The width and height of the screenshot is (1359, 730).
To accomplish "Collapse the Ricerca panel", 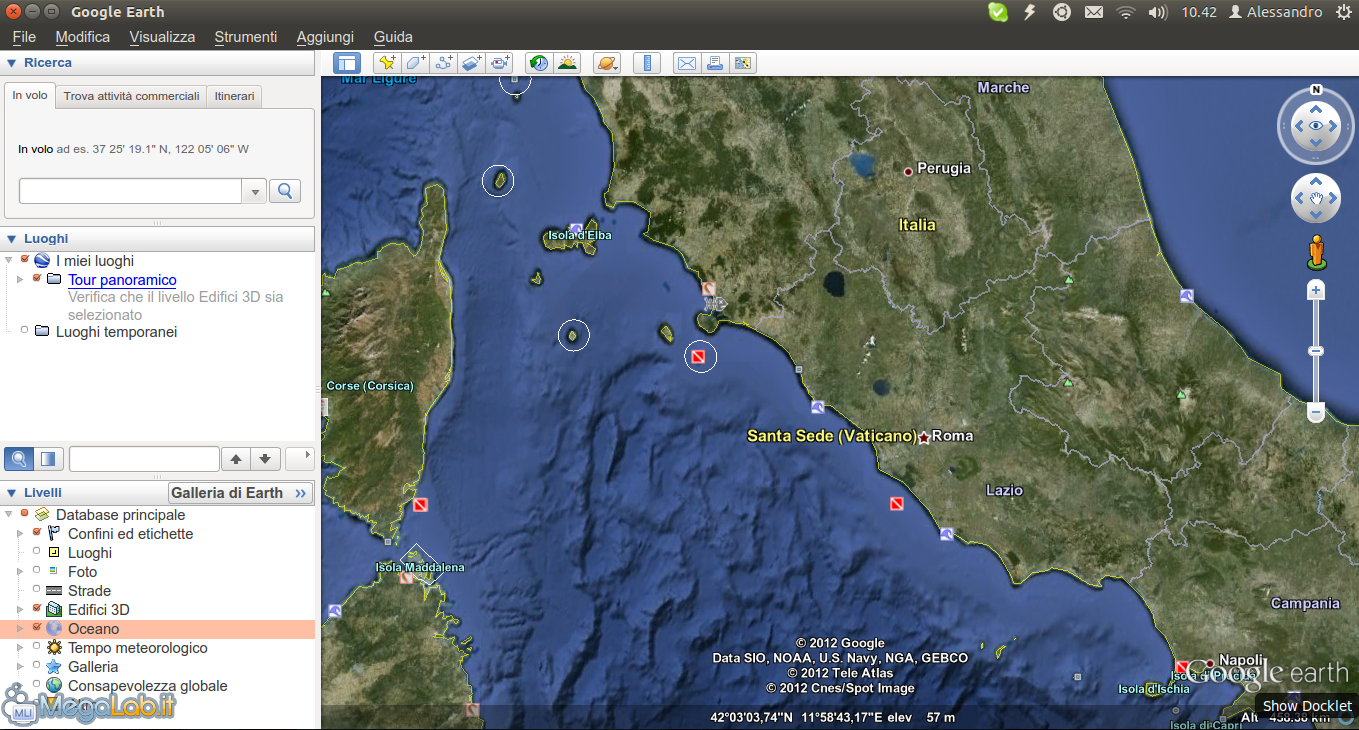I will click(12, 63).
